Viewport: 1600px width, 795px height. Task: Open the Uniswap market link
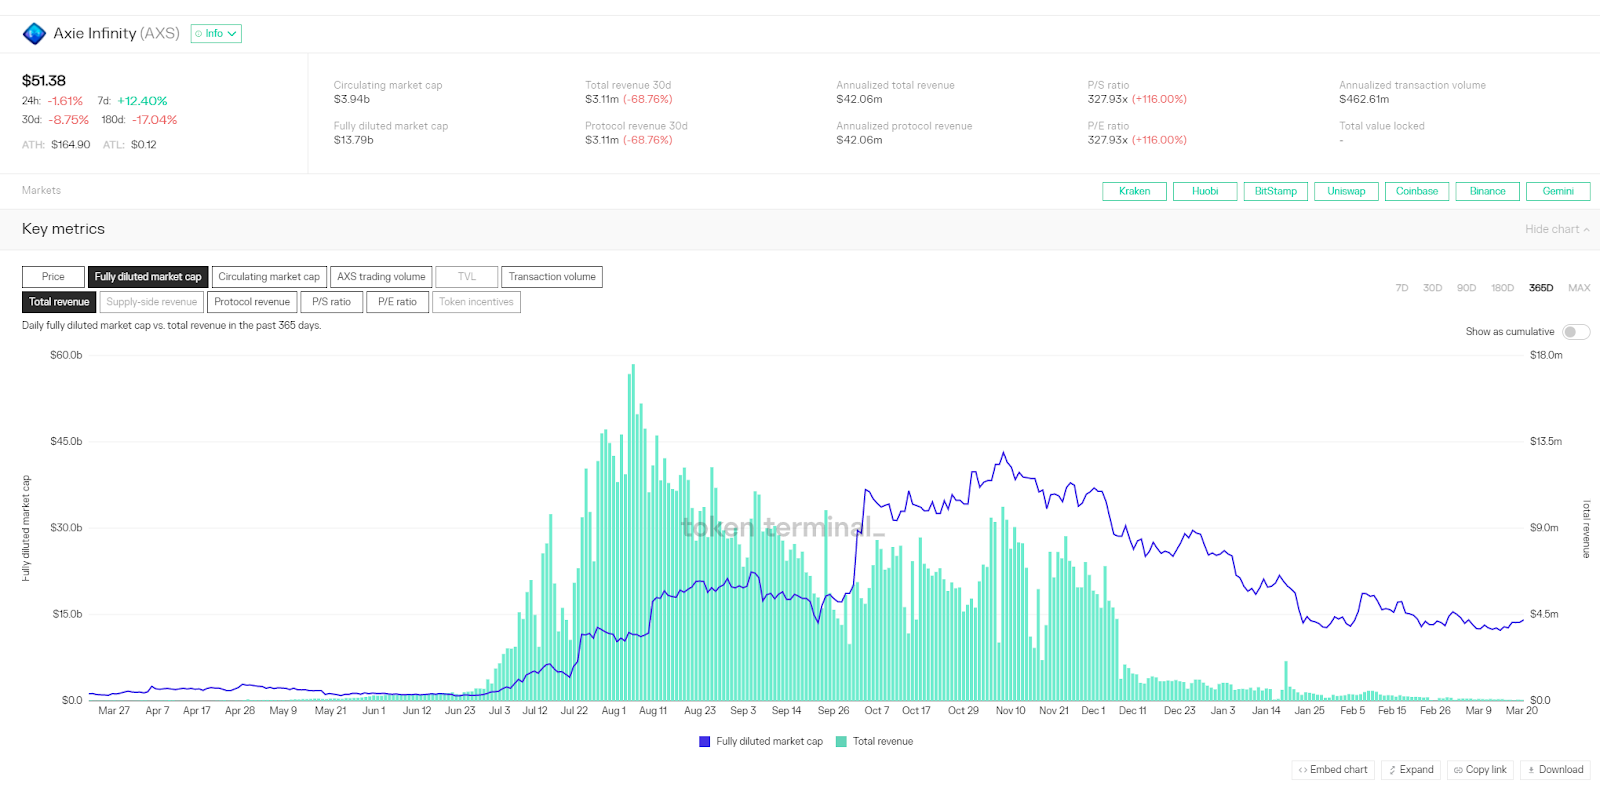coord(1346,191)
